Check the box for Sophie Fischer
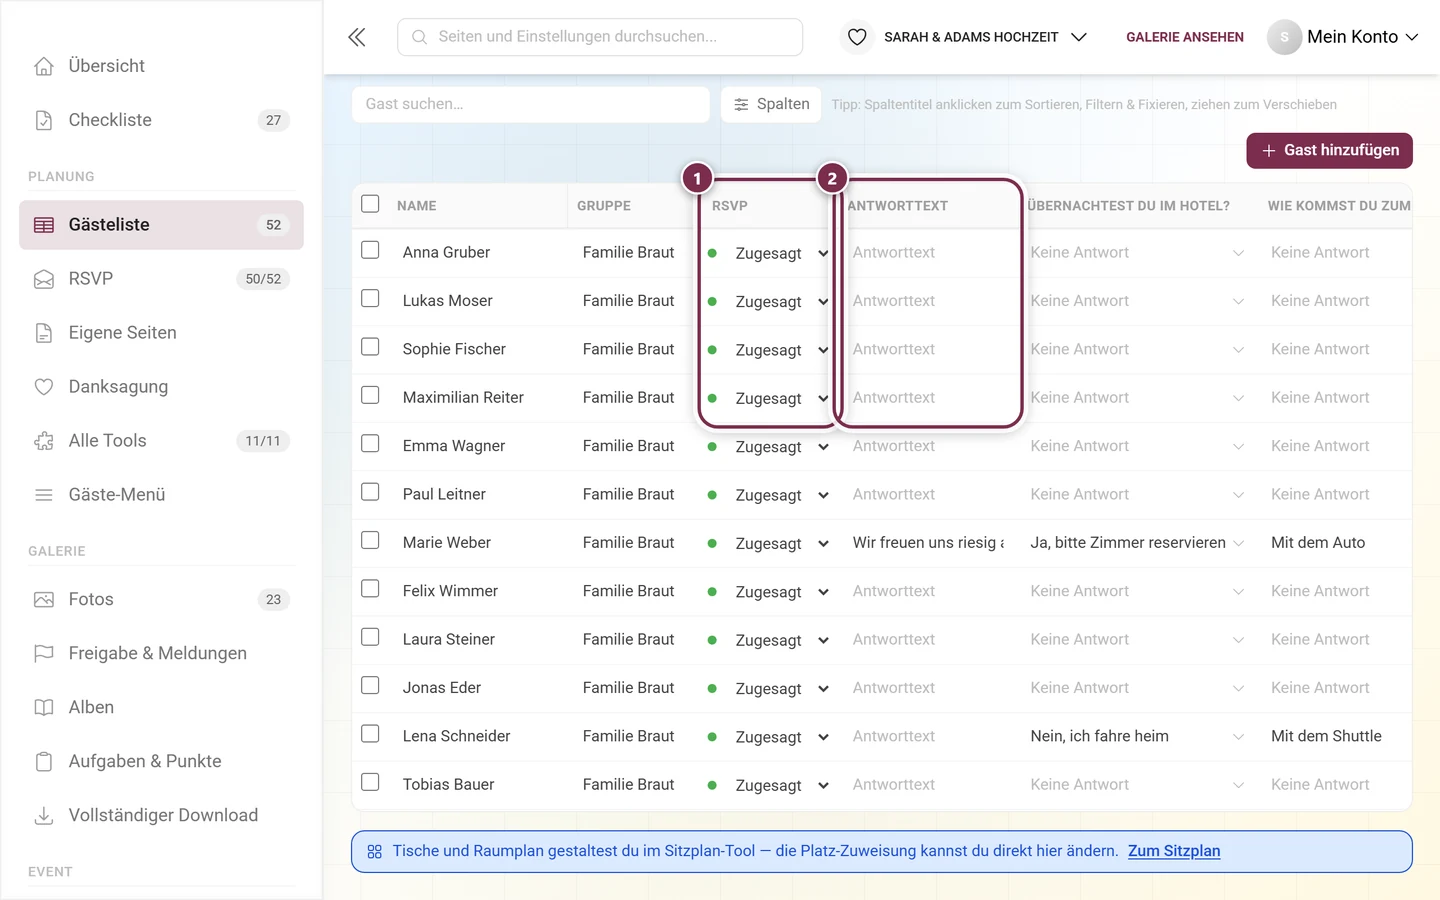 370,347
